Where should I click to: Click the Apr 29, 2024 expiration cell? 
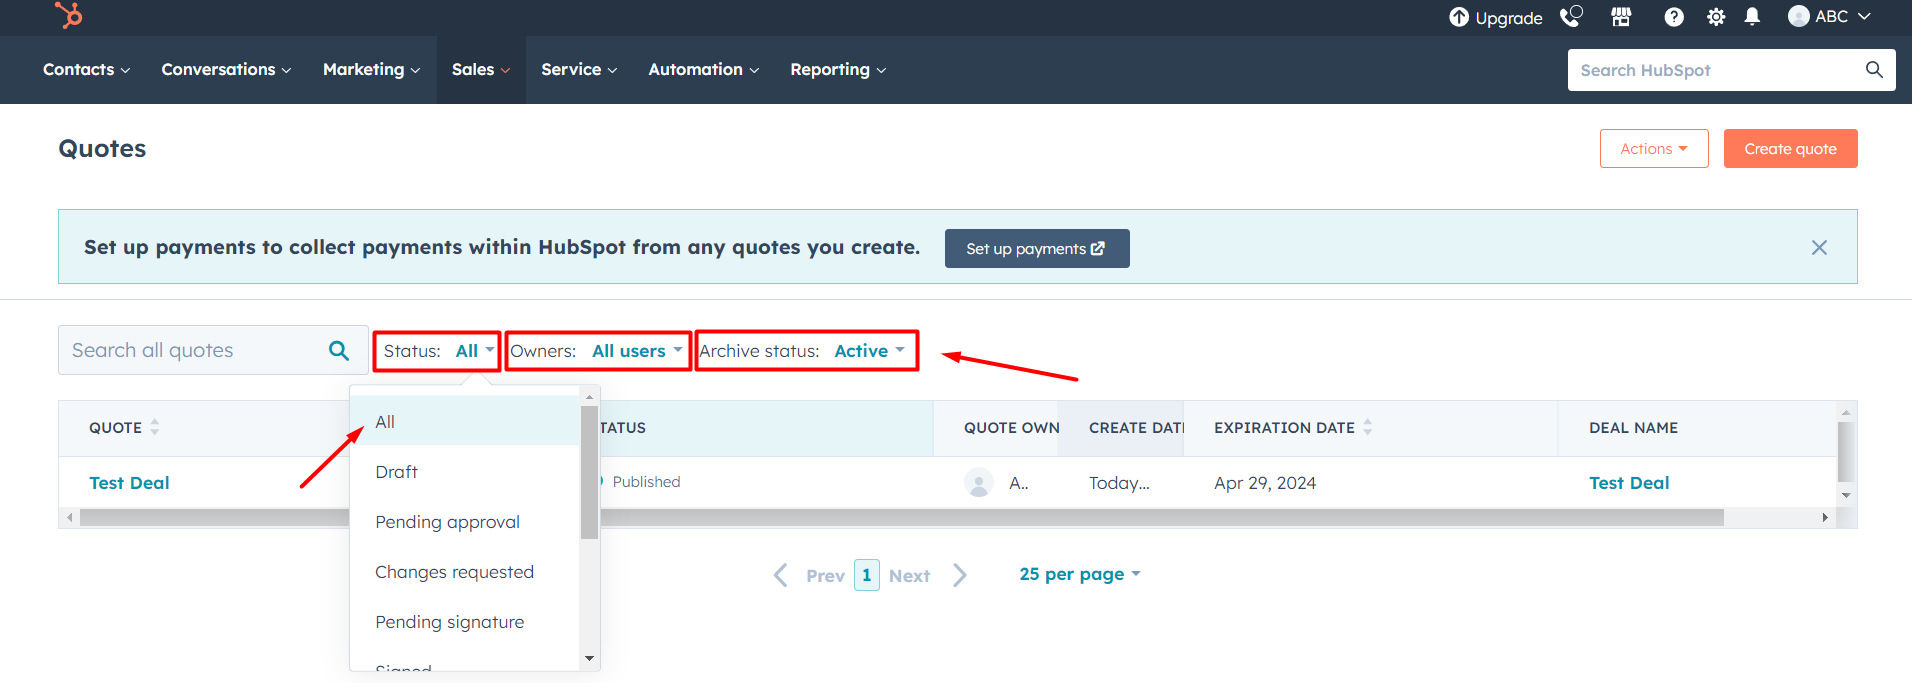click(1265, 483)
